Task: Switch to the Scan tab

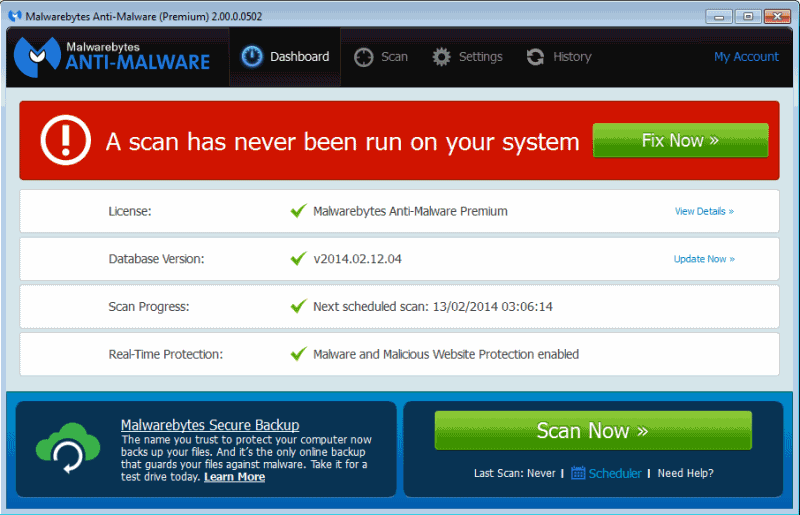Action: (381, 57)
